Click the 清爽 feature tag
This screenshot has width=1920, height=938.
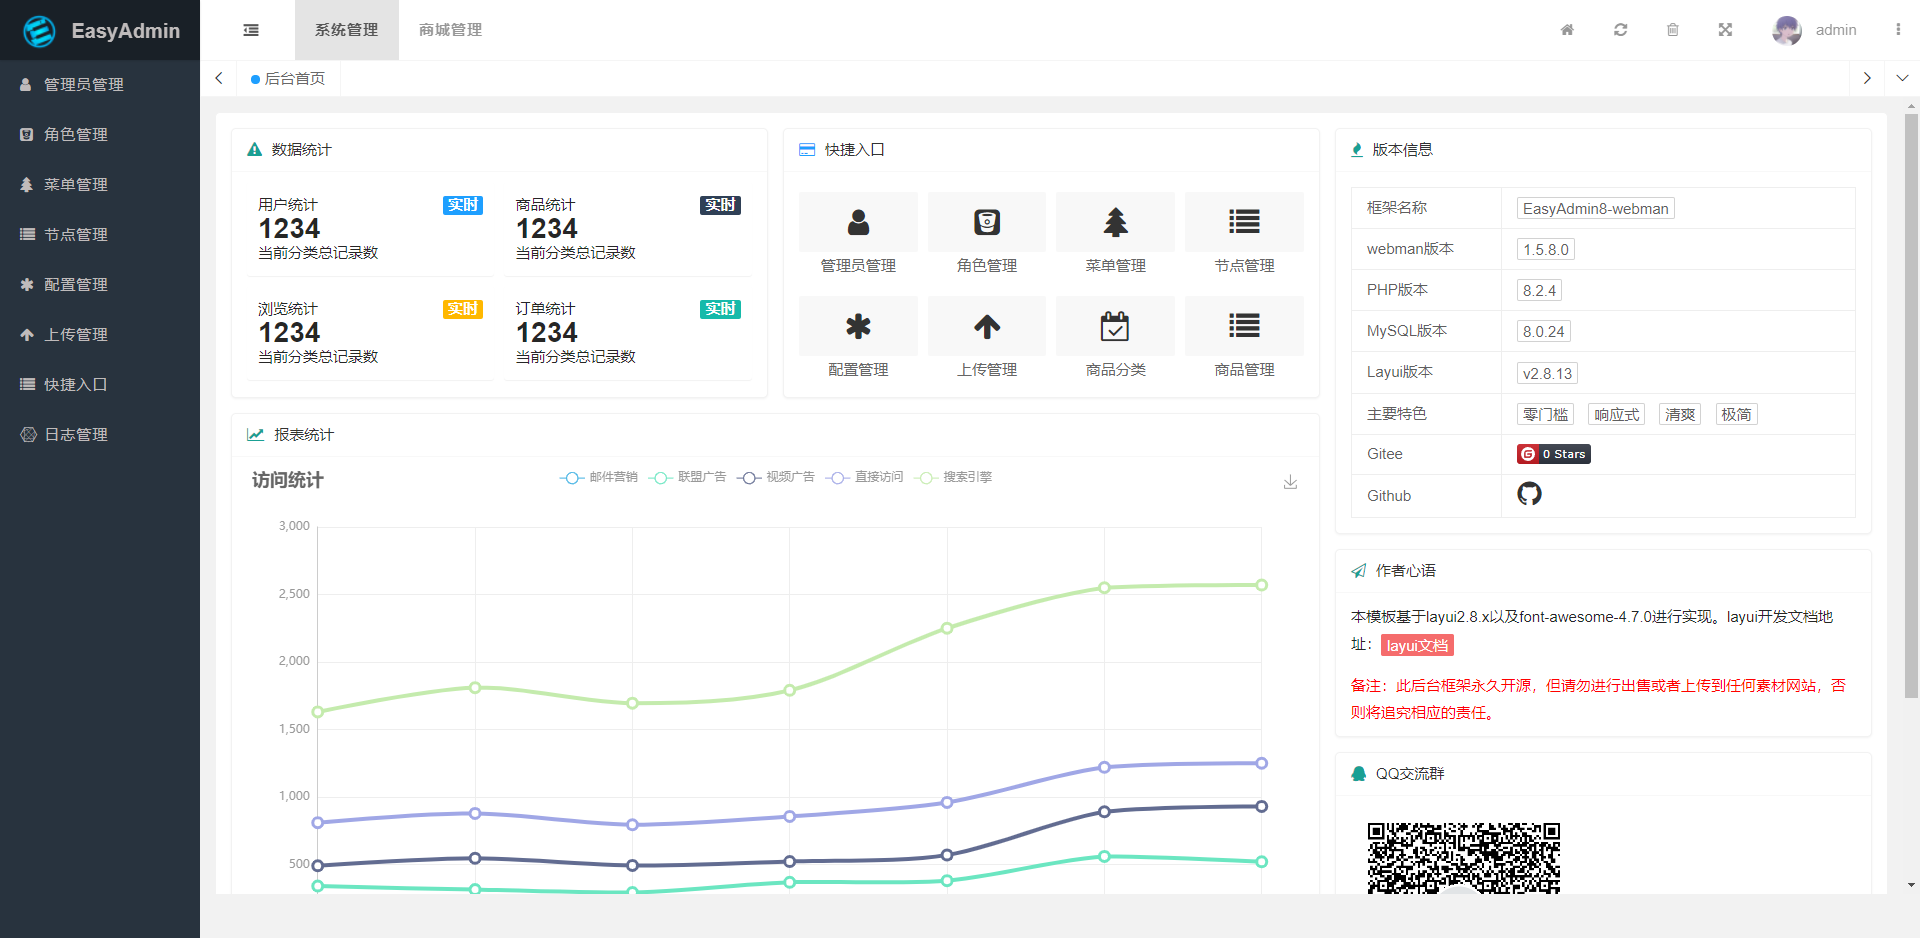tap(1680, 415)
